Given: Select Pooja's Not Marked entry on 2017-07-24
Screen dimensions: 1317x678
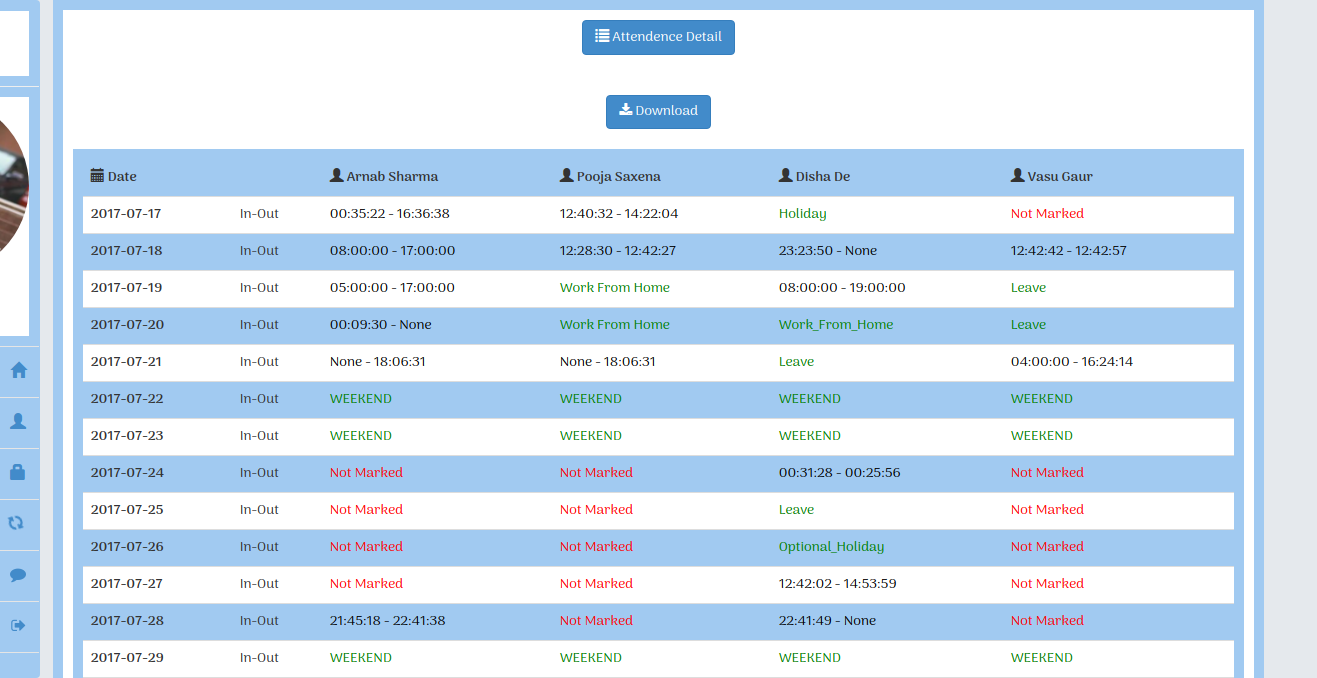Looking at the screenshot, I should 596,473.
